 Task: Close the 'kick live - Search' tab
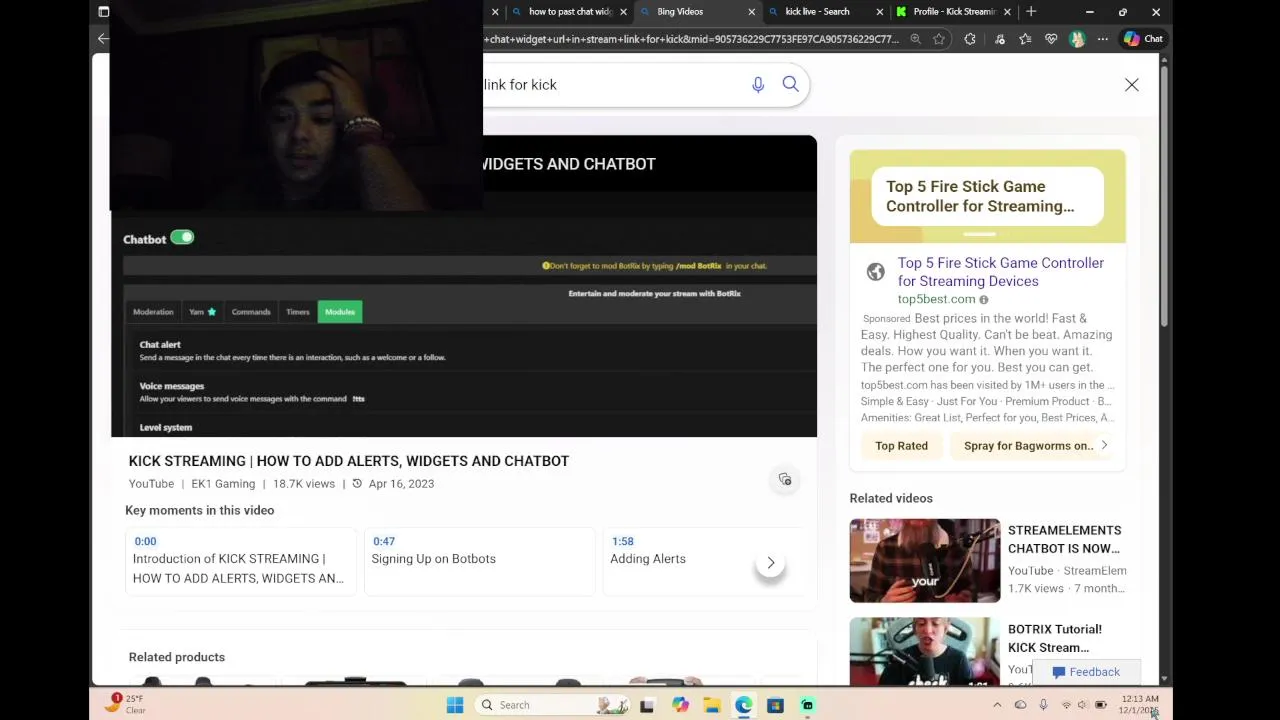point(880,12)
